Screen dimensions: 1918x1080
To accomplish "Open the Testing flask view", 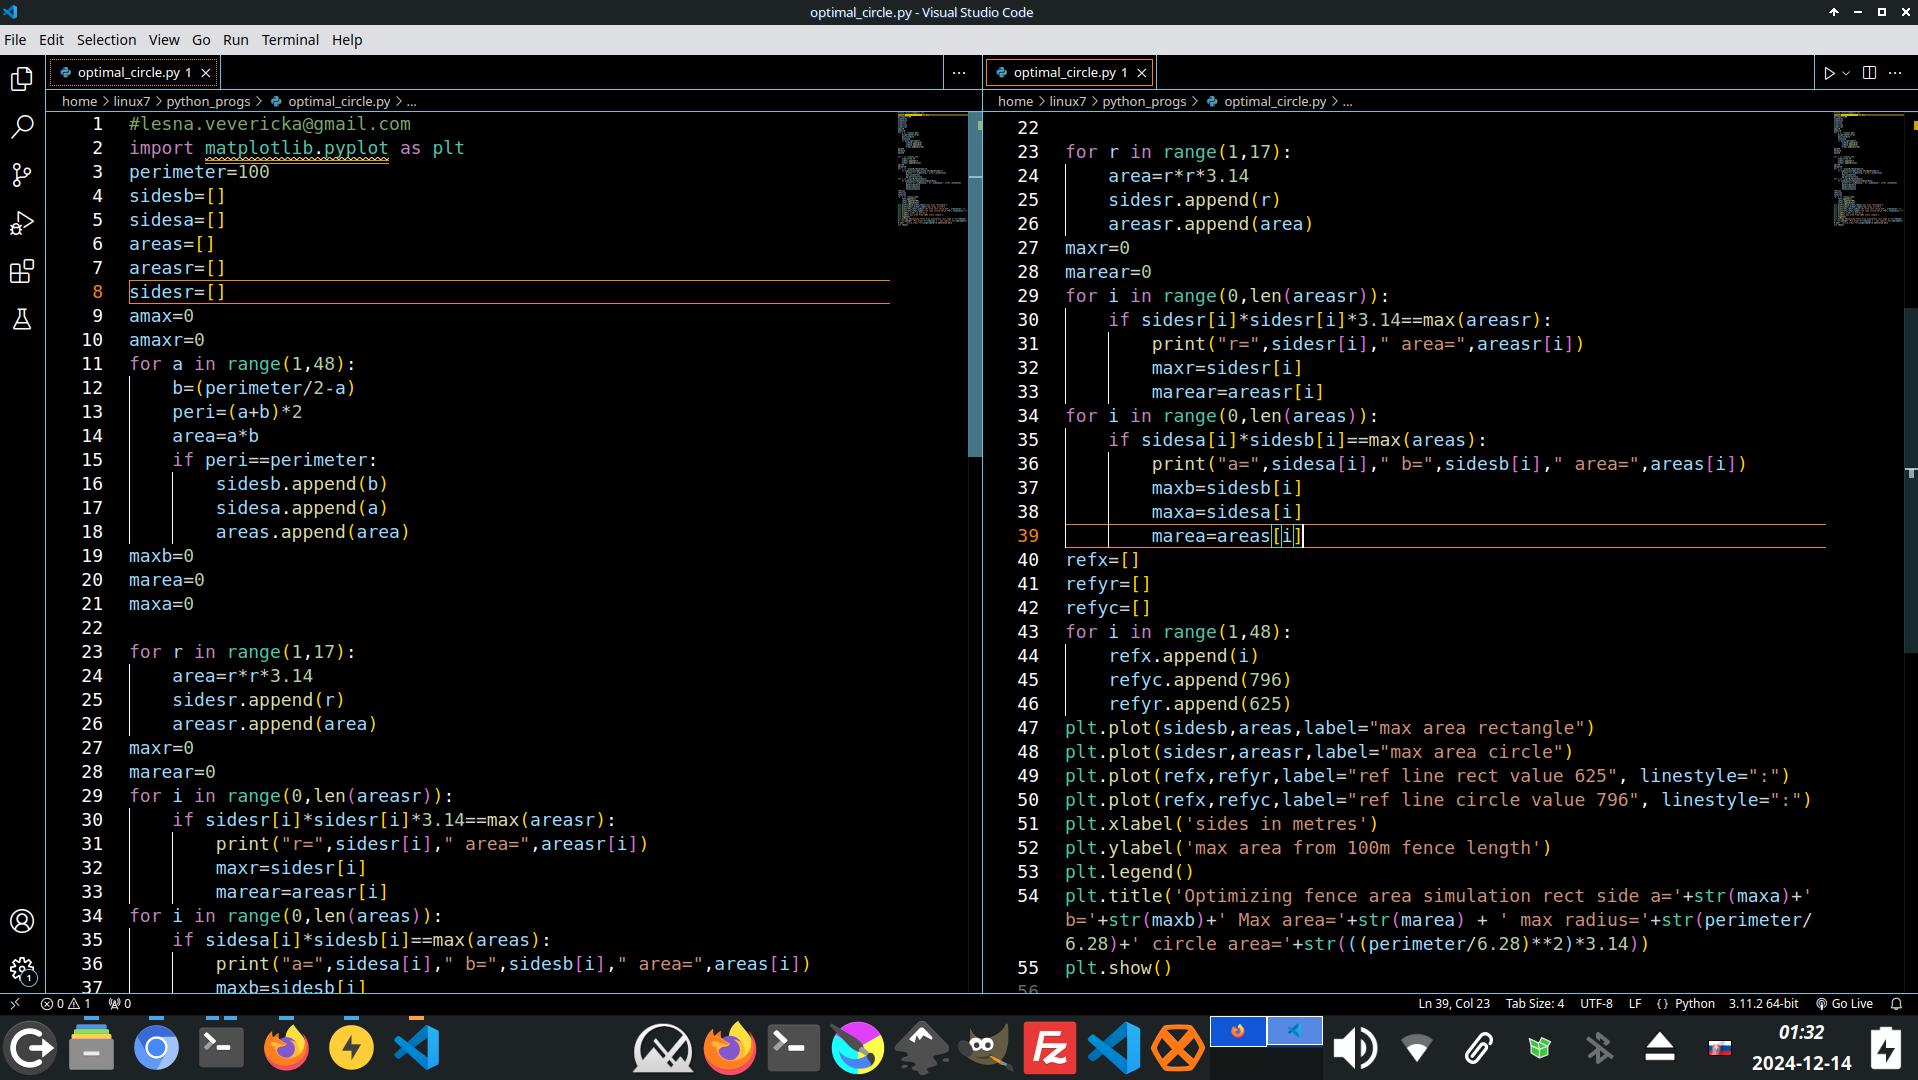I will (x=22, y=319).
